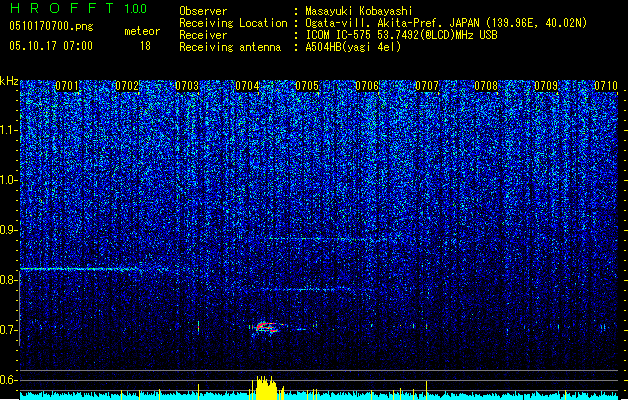The image size is (629, 400).
Task: Click the 0703 time marker
Action: (187, 86)
